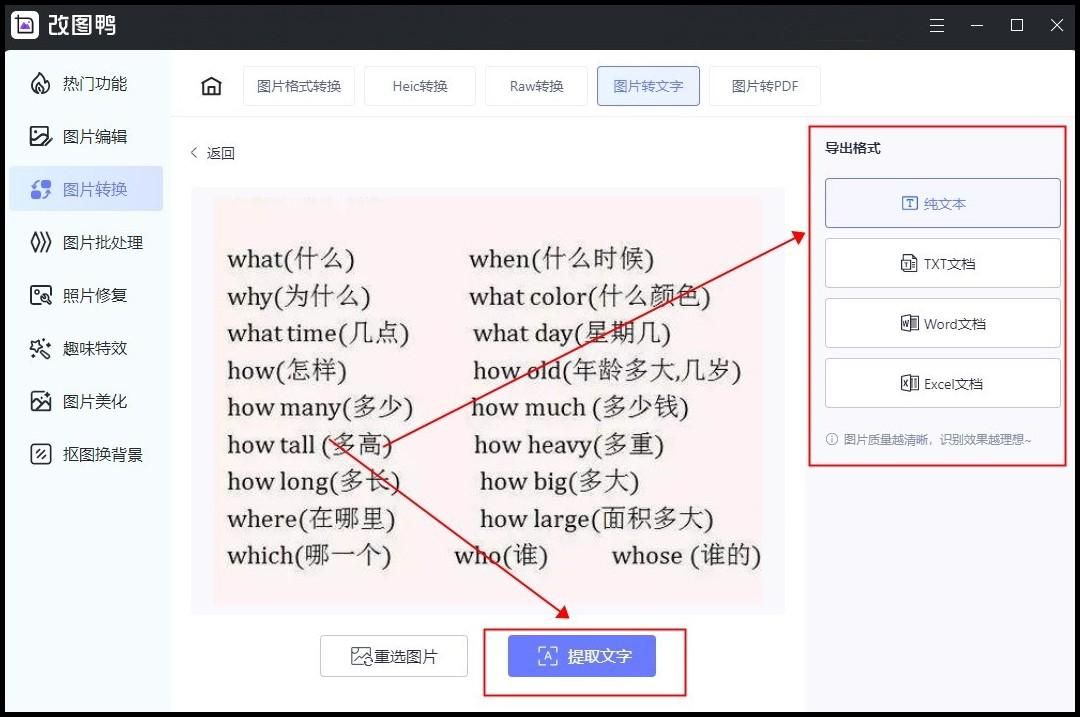
Task: Click the 热门功能 flame icon
Action: pos(41,84)
